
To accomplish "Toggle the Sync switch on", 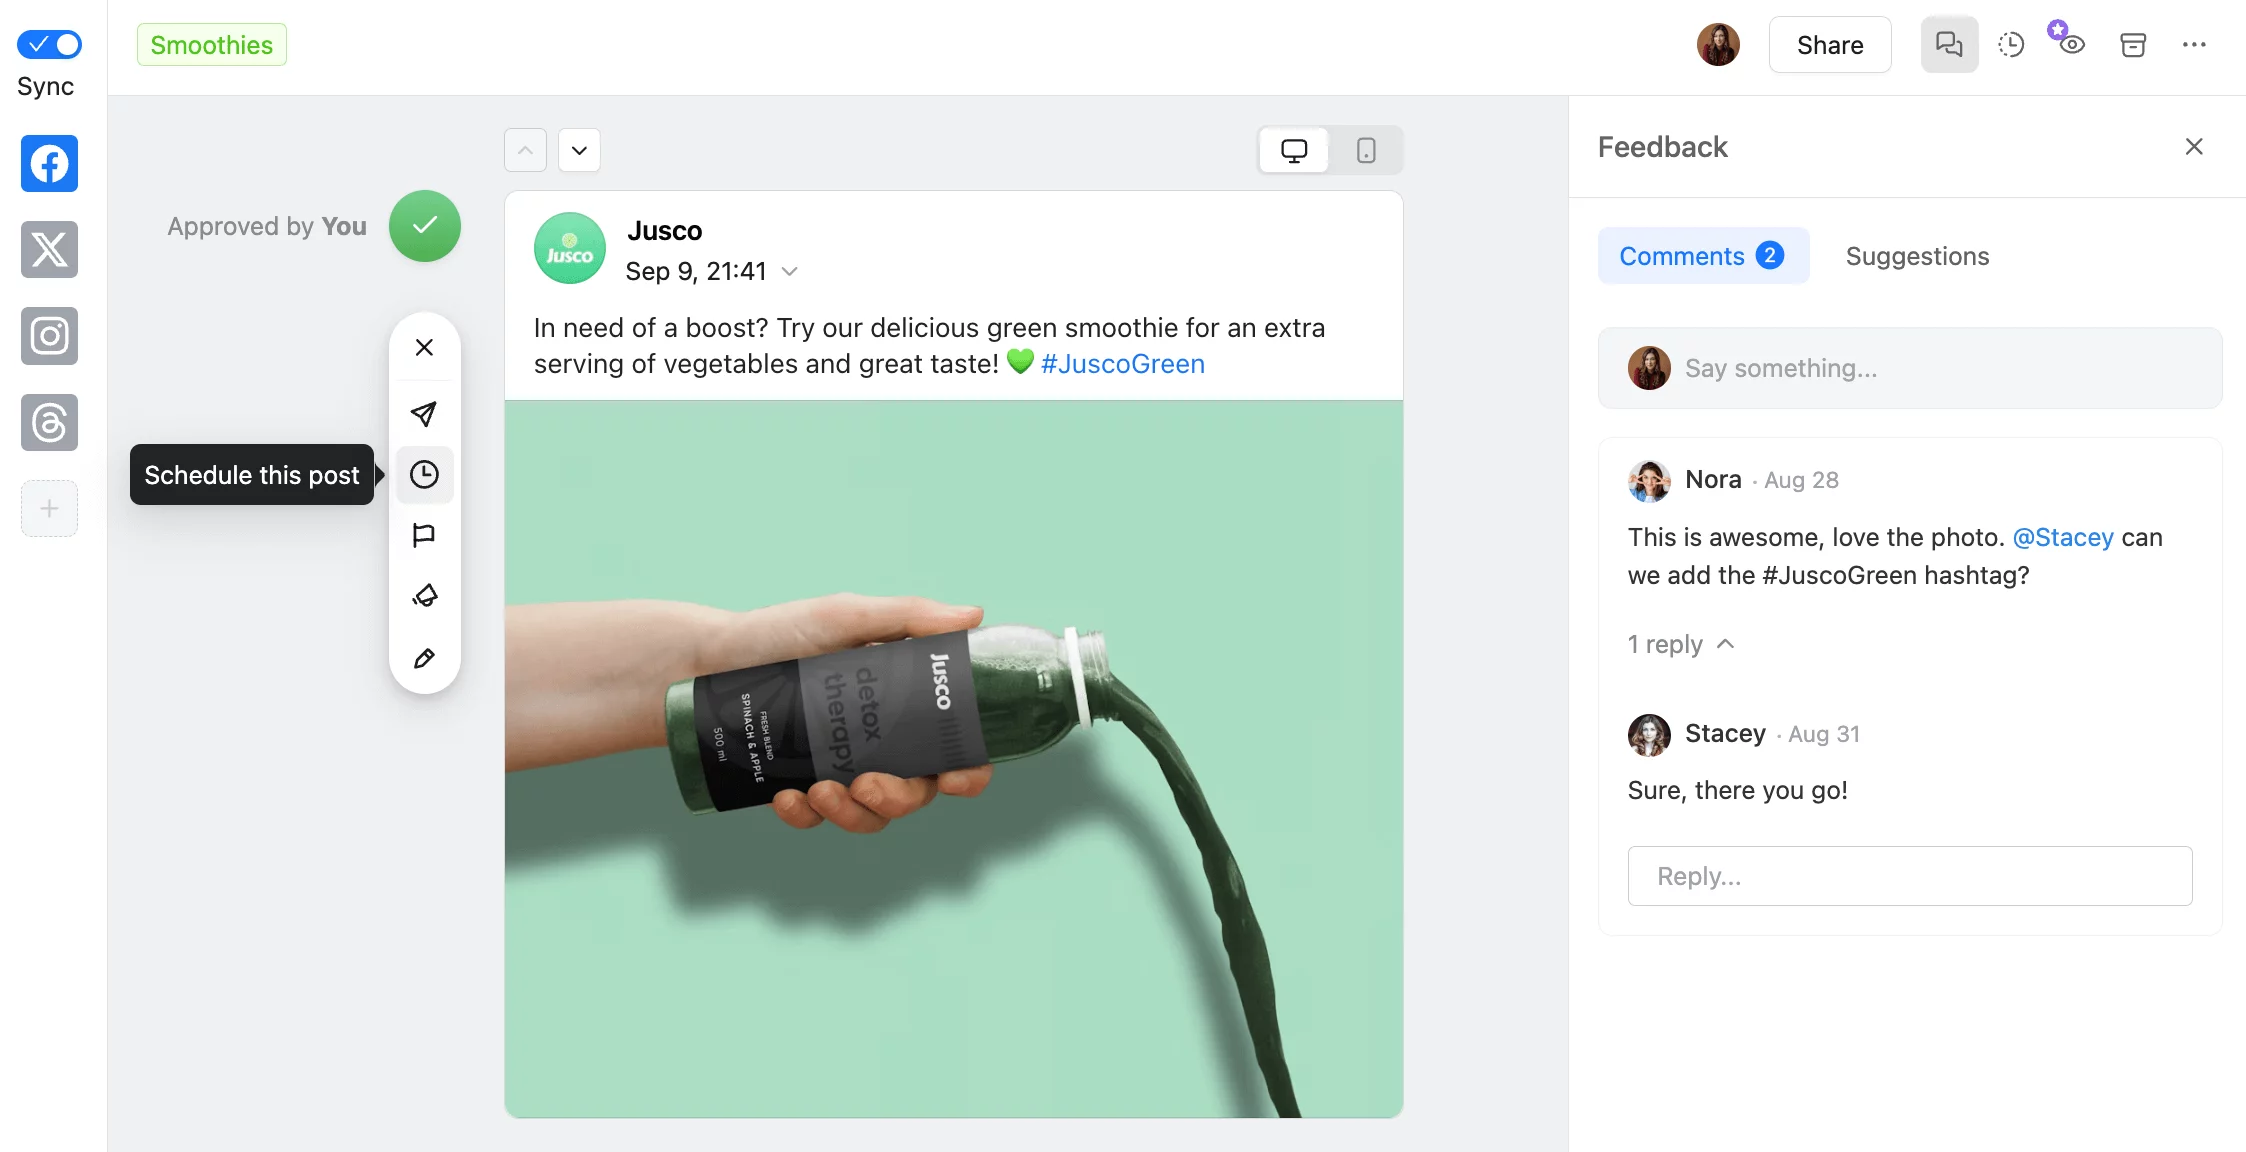I will 48,44.
